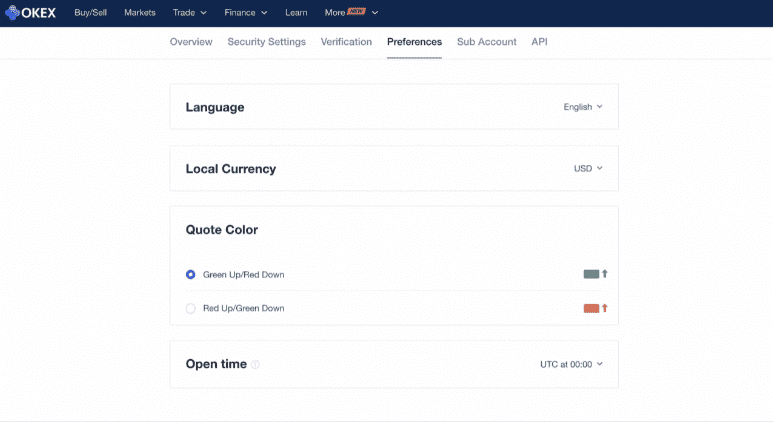Image resolution: width=773 pixels, height=425 pixels.
Task: Click the green up arrow icon
Action: pos(605,274)
